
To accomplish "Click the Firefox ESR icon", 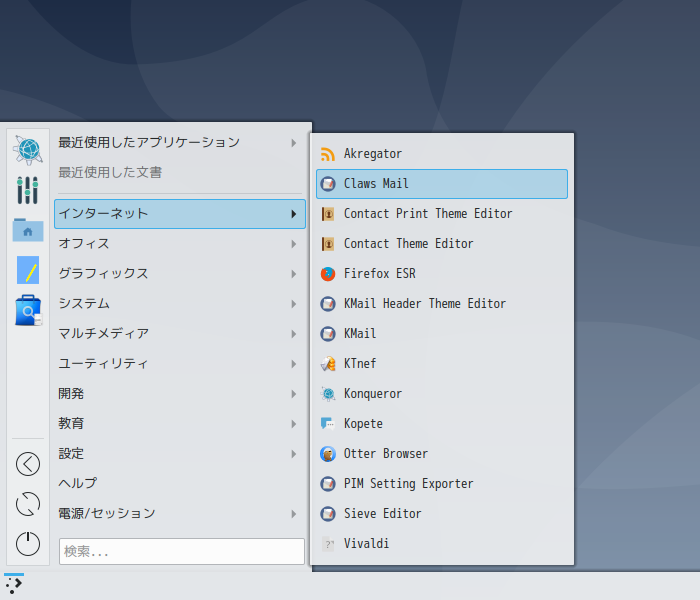I will (x=328, y=274).
